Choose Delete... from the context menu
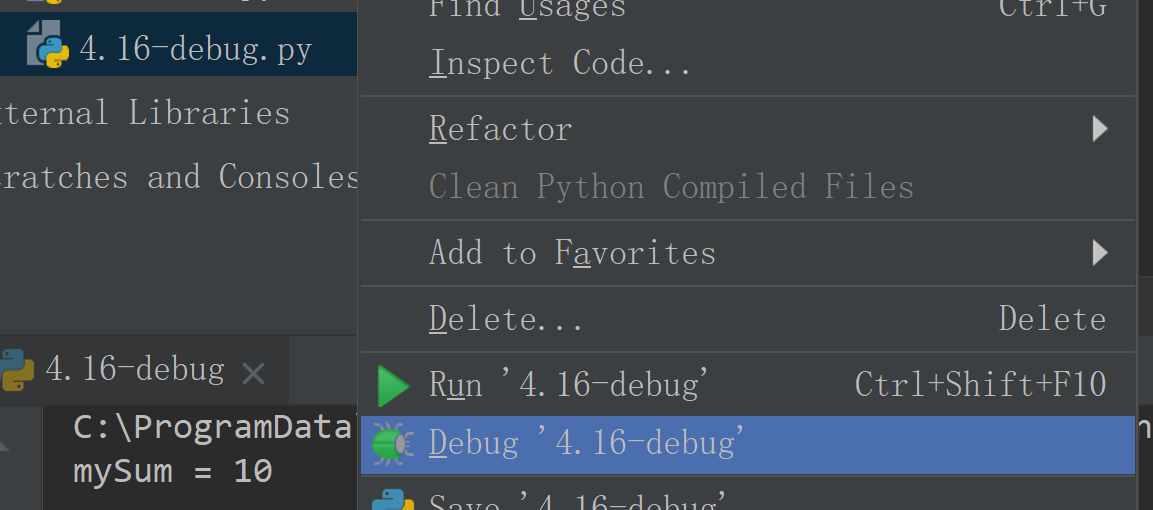Image resolution: width=1153 pixels, height=510 pixels. (x=505, y=319)
